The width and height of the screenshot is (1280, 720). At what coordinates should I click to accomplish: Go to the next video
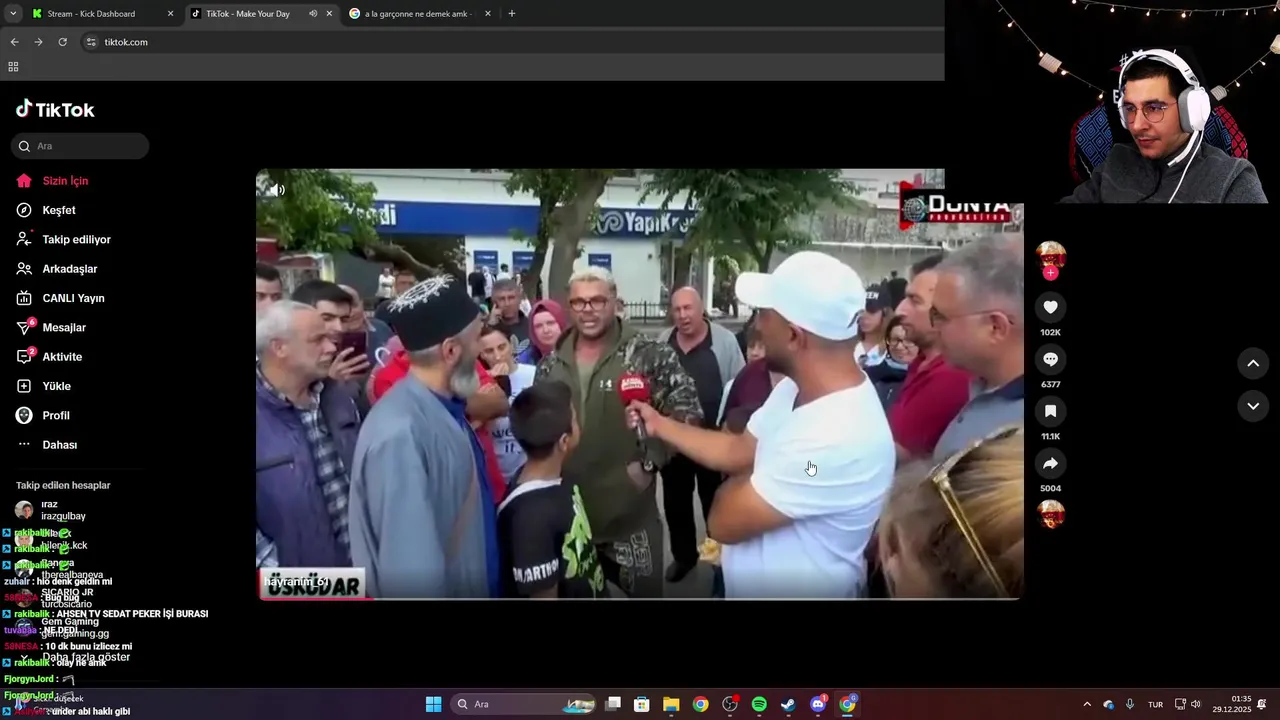(1253, 406)
